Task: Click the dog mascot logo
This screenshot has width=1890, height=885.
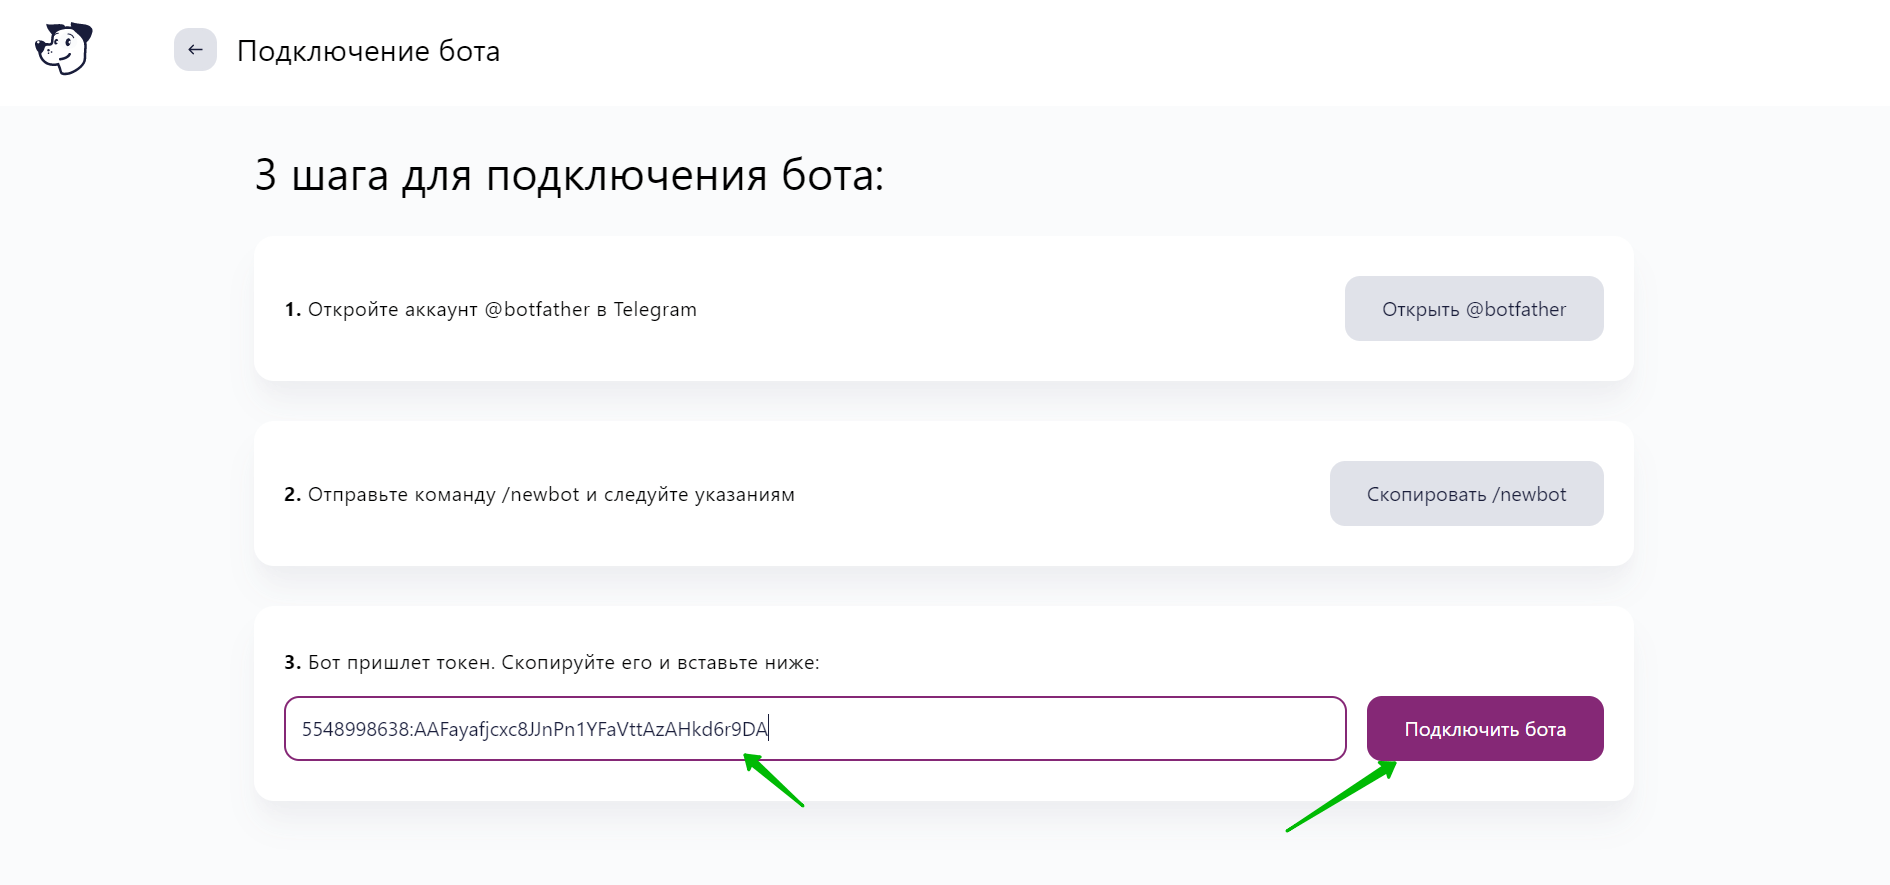Action: pyautogui.click(x=64, y=48)
